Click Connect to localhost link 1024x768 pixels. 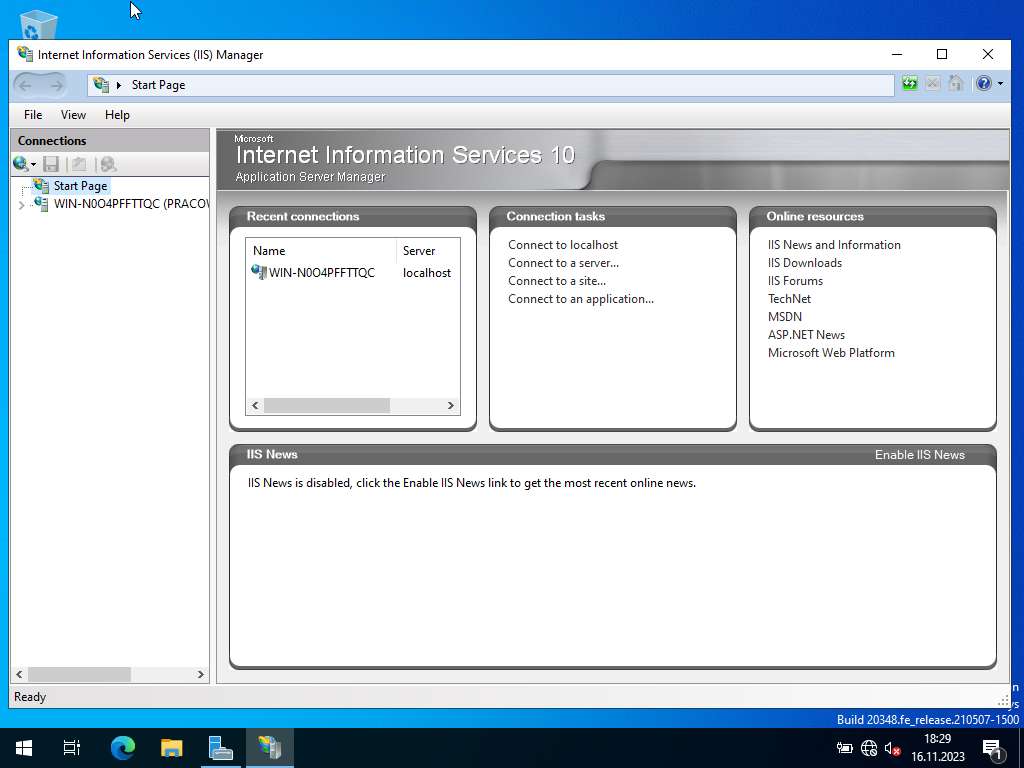pyautogui.click(x=563, y=245)
